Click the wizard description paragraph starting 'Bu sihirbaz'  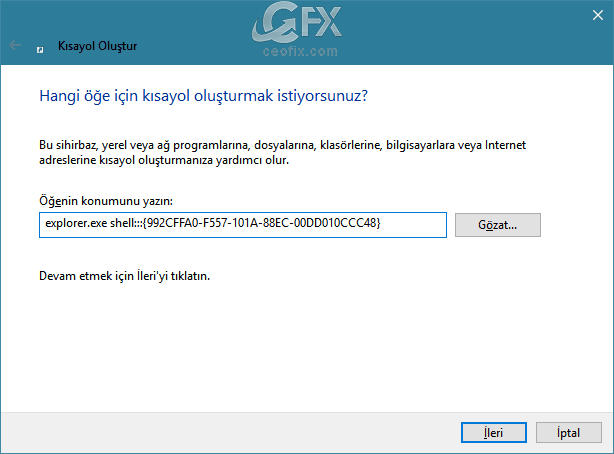[282, 152]
